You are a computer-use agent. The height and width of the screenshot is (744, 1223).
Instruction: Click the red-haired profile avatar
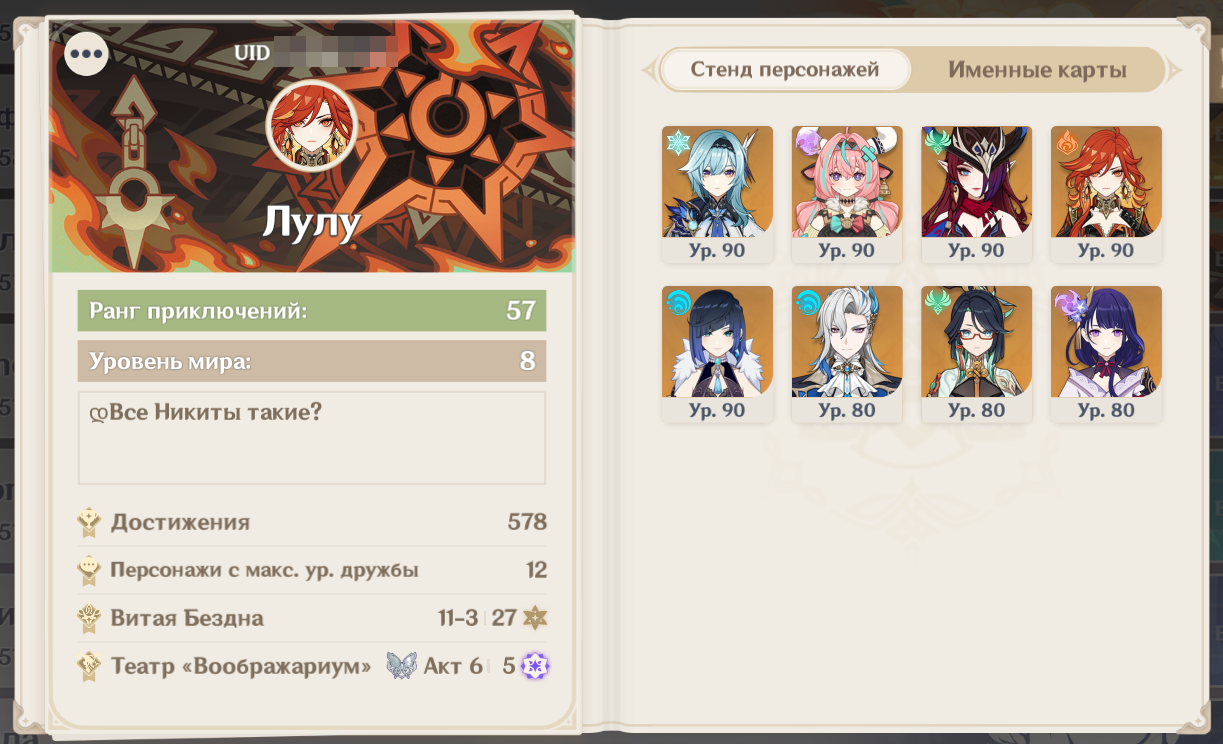(x=312, y=126)
